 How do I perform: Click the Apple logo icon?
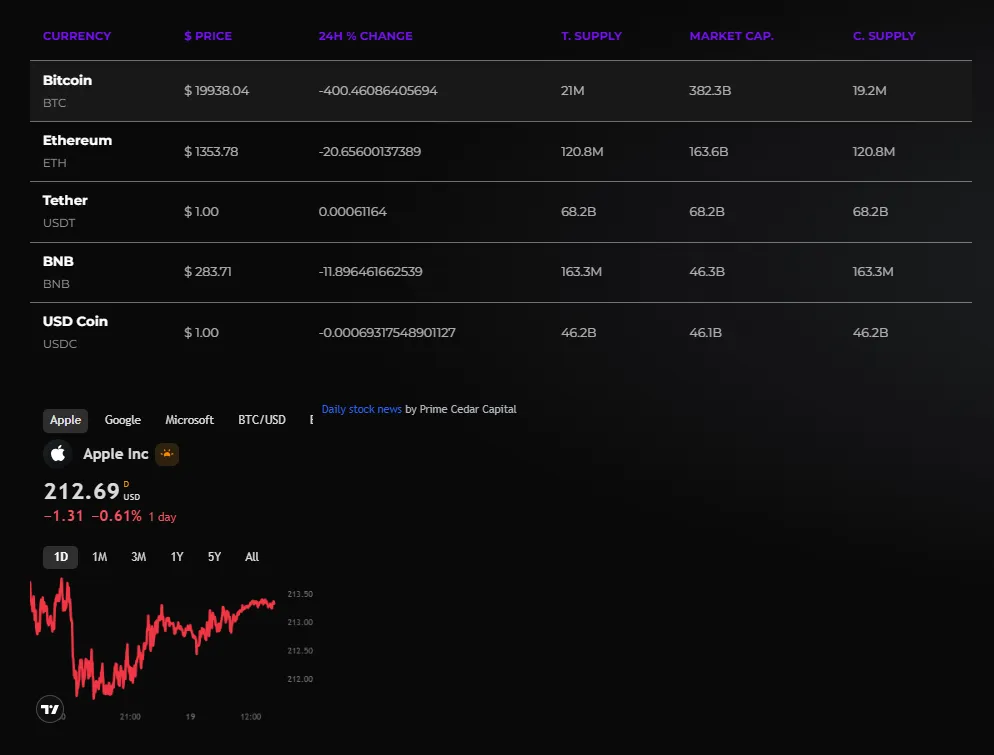(58, 454)
